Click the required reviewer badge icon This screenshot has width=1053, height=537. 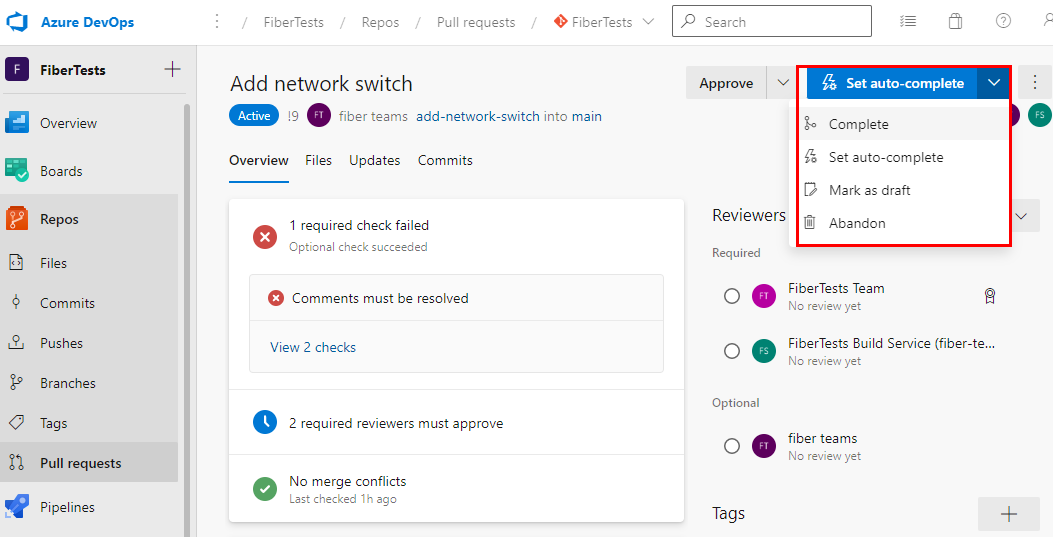tap(989, 295)
